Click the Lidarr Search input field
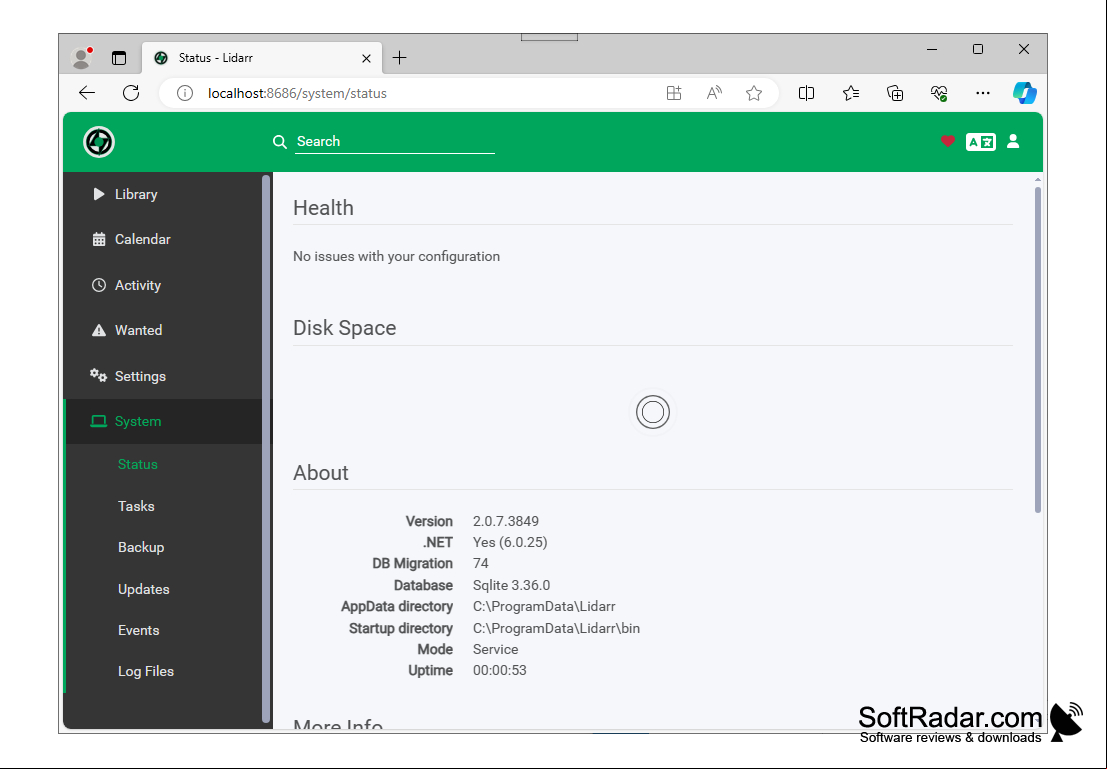Screen dimensions: 1107x769 coord(395,142)
